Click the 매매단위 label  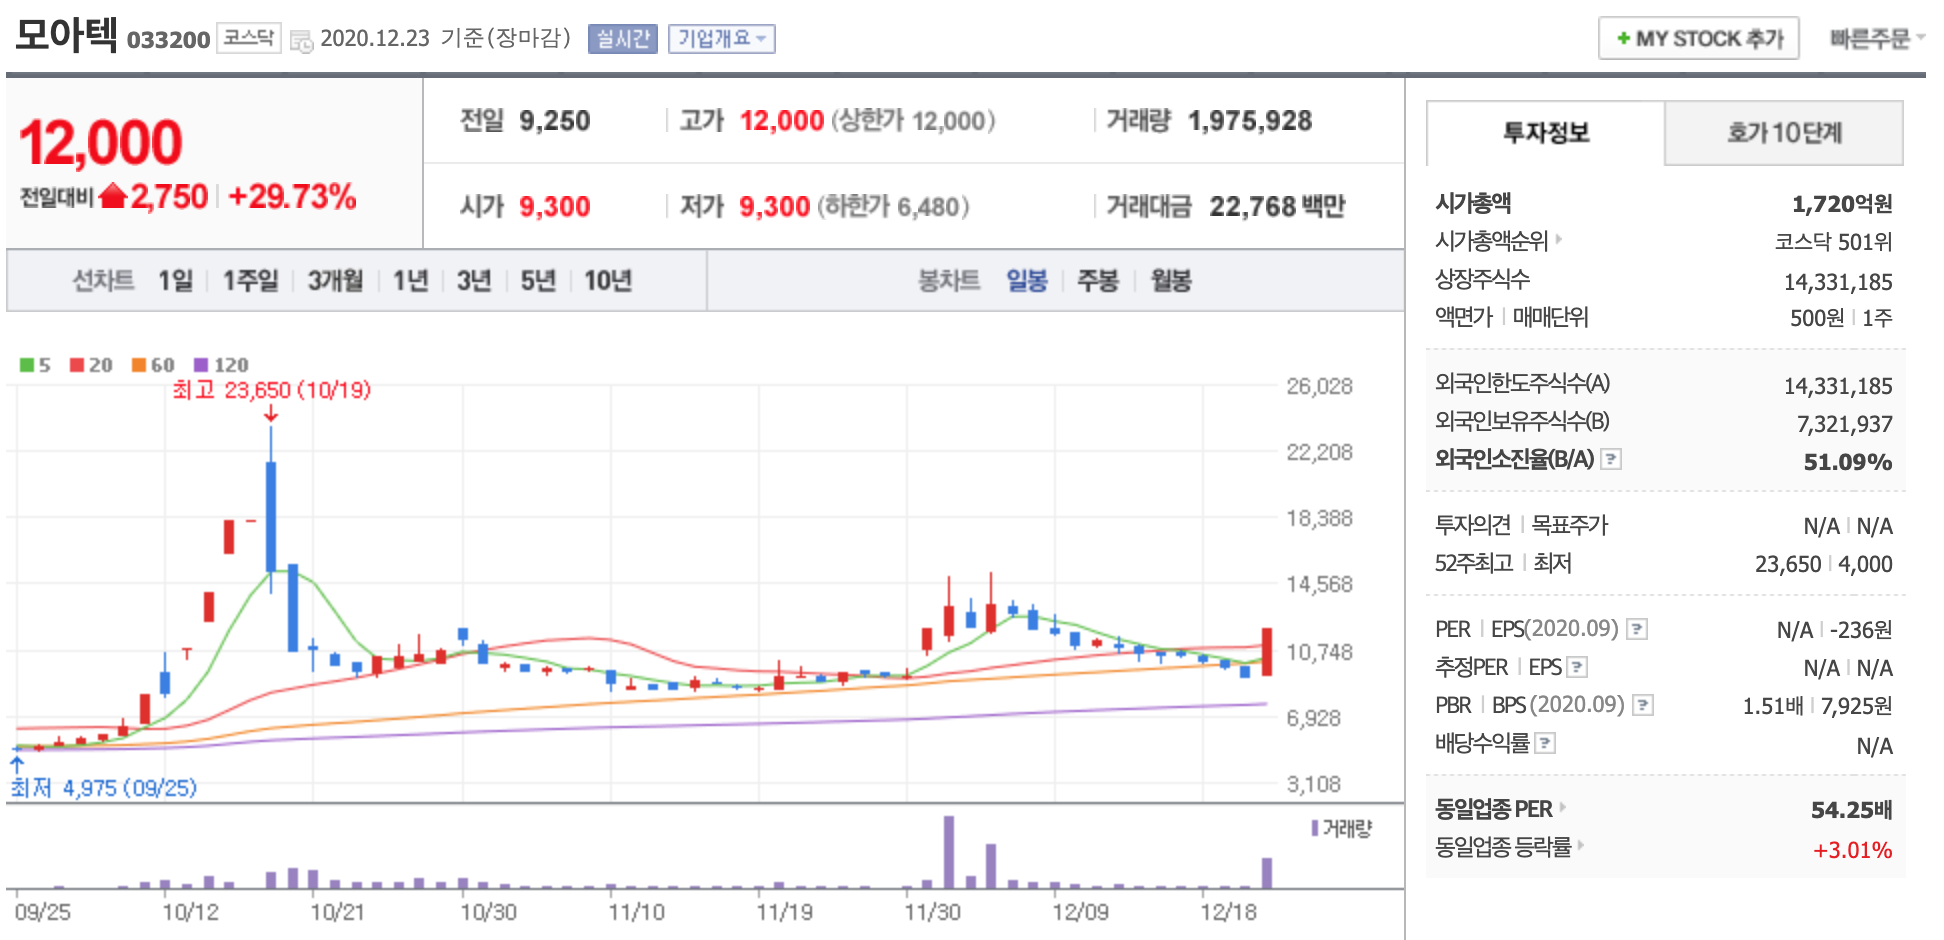pyautogui.click(x=1551, y=317)
